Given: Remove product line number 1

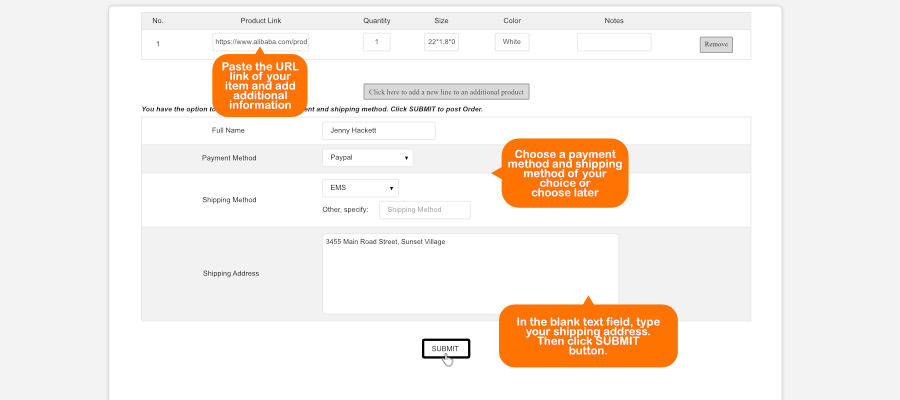Looking at the screenshot, I should tap(716, 44).
